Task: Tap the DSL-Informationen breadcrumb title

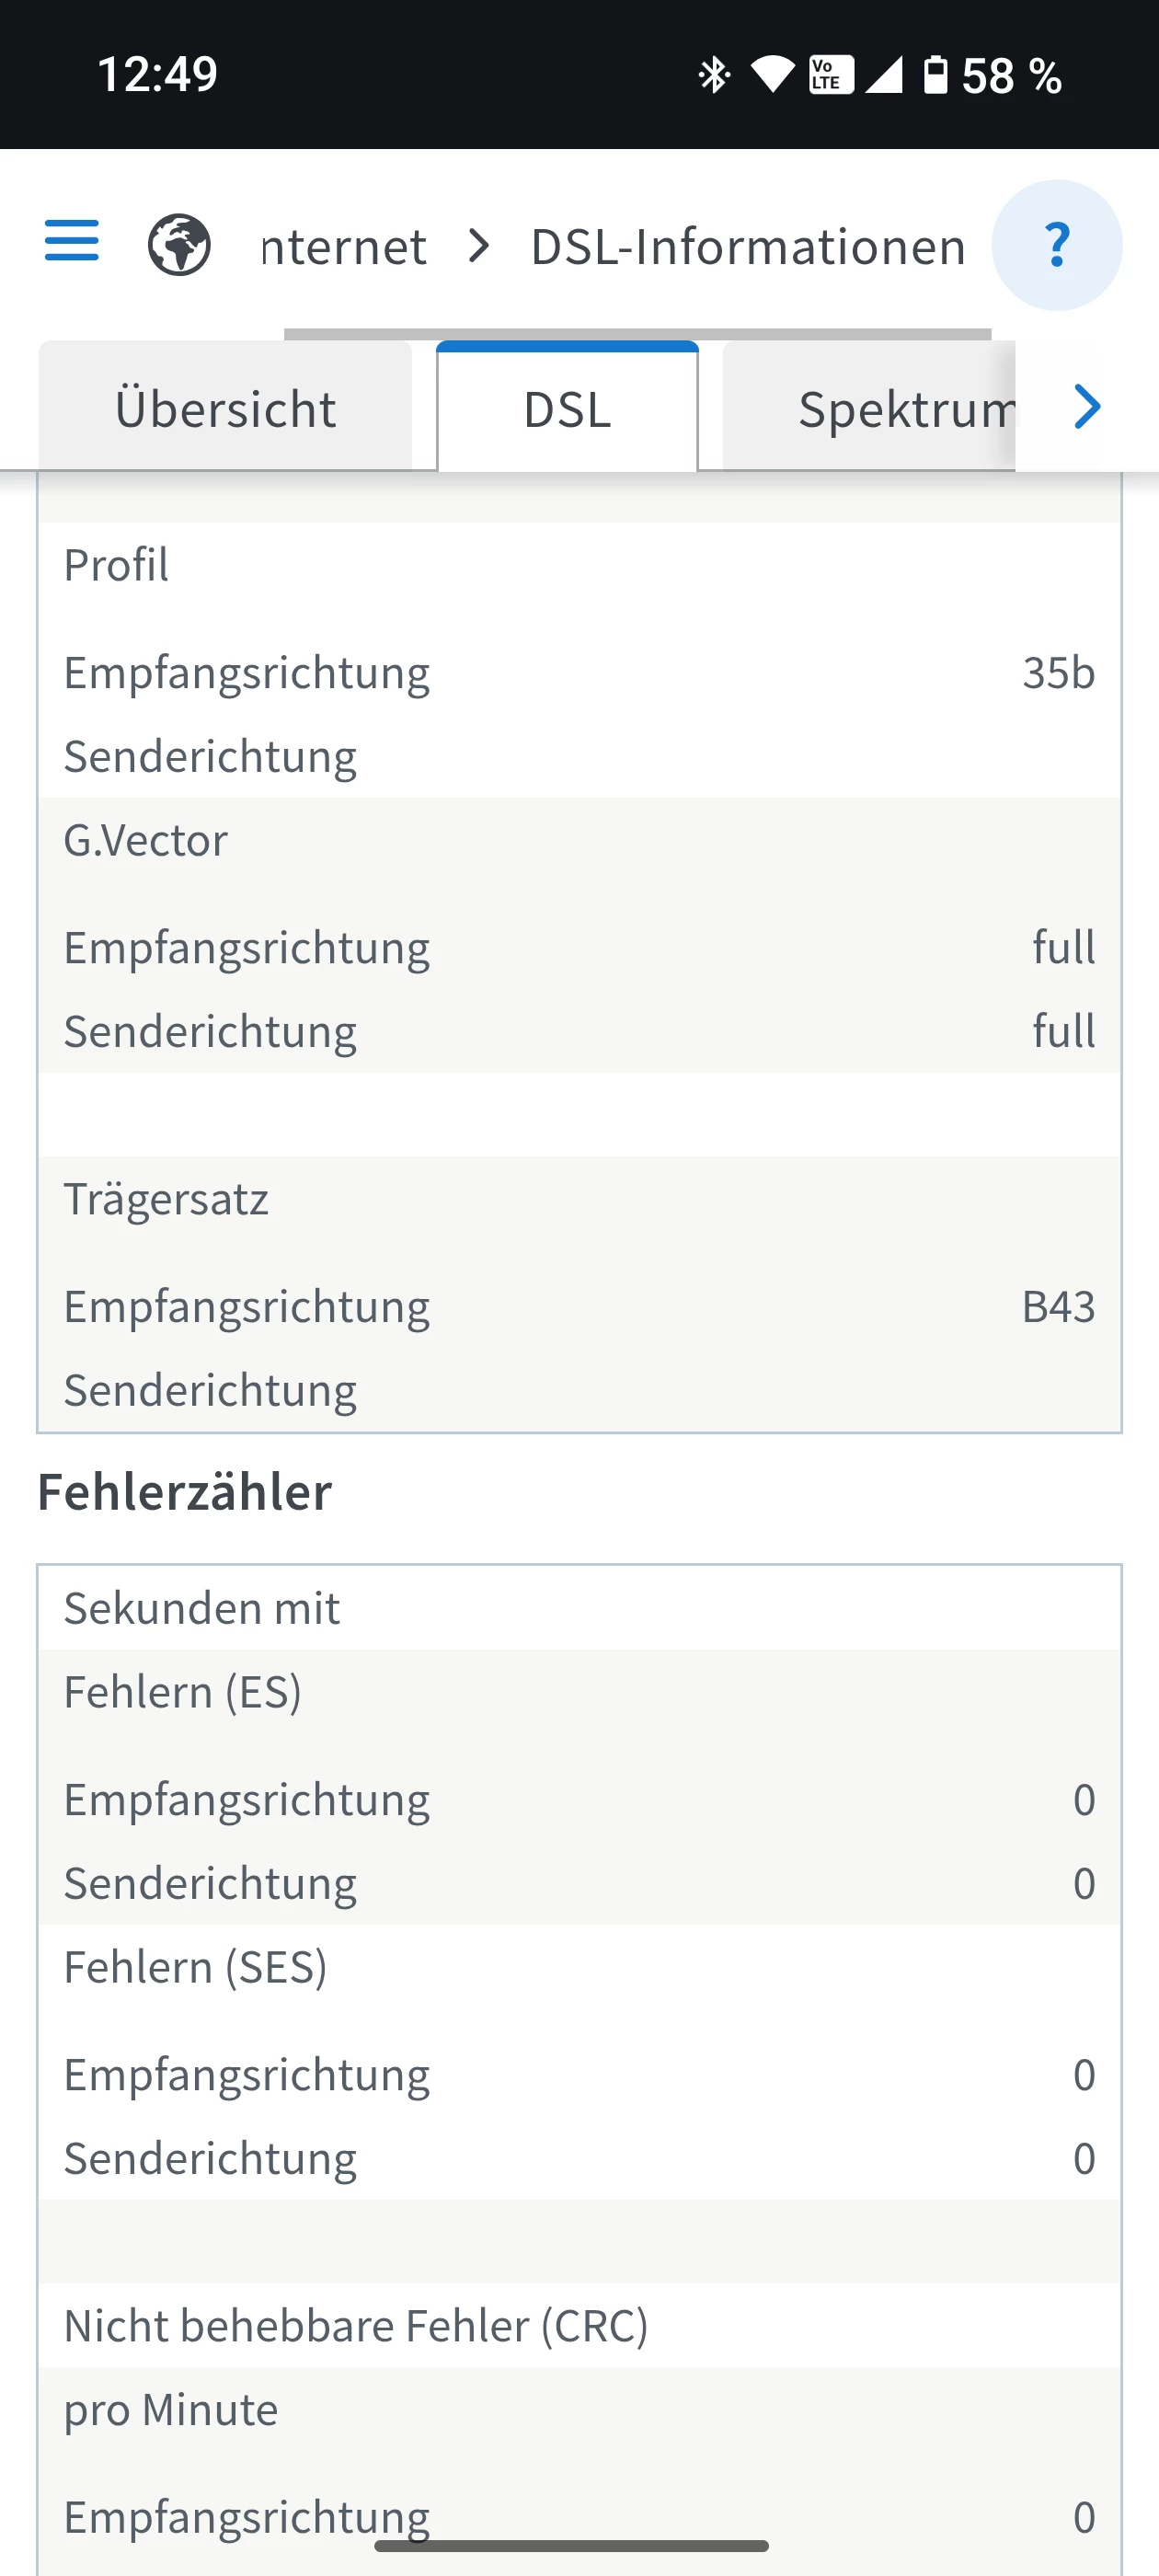Action: (748, 247)
